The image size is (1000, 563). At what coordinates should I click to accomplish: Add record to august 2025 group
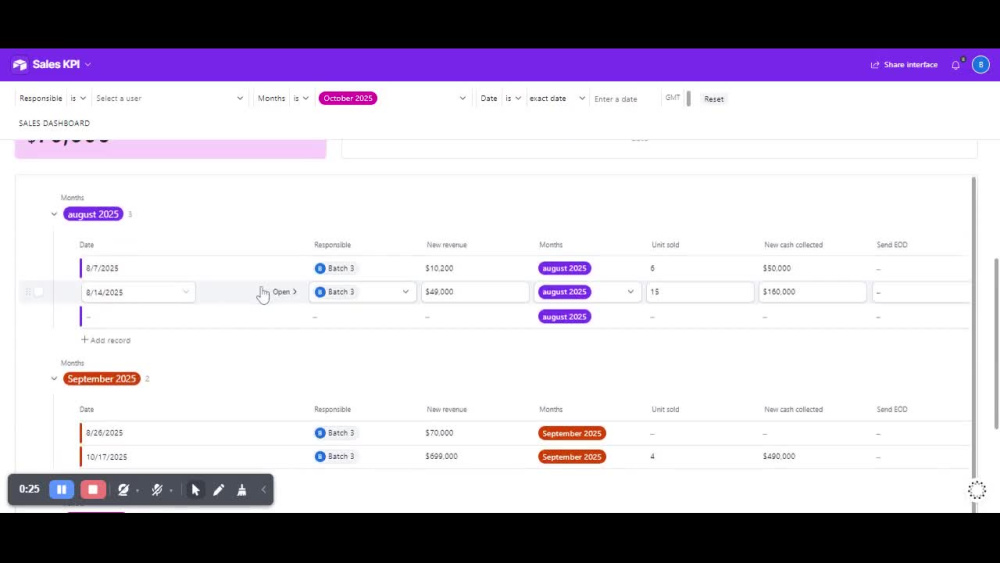[106, 340]
